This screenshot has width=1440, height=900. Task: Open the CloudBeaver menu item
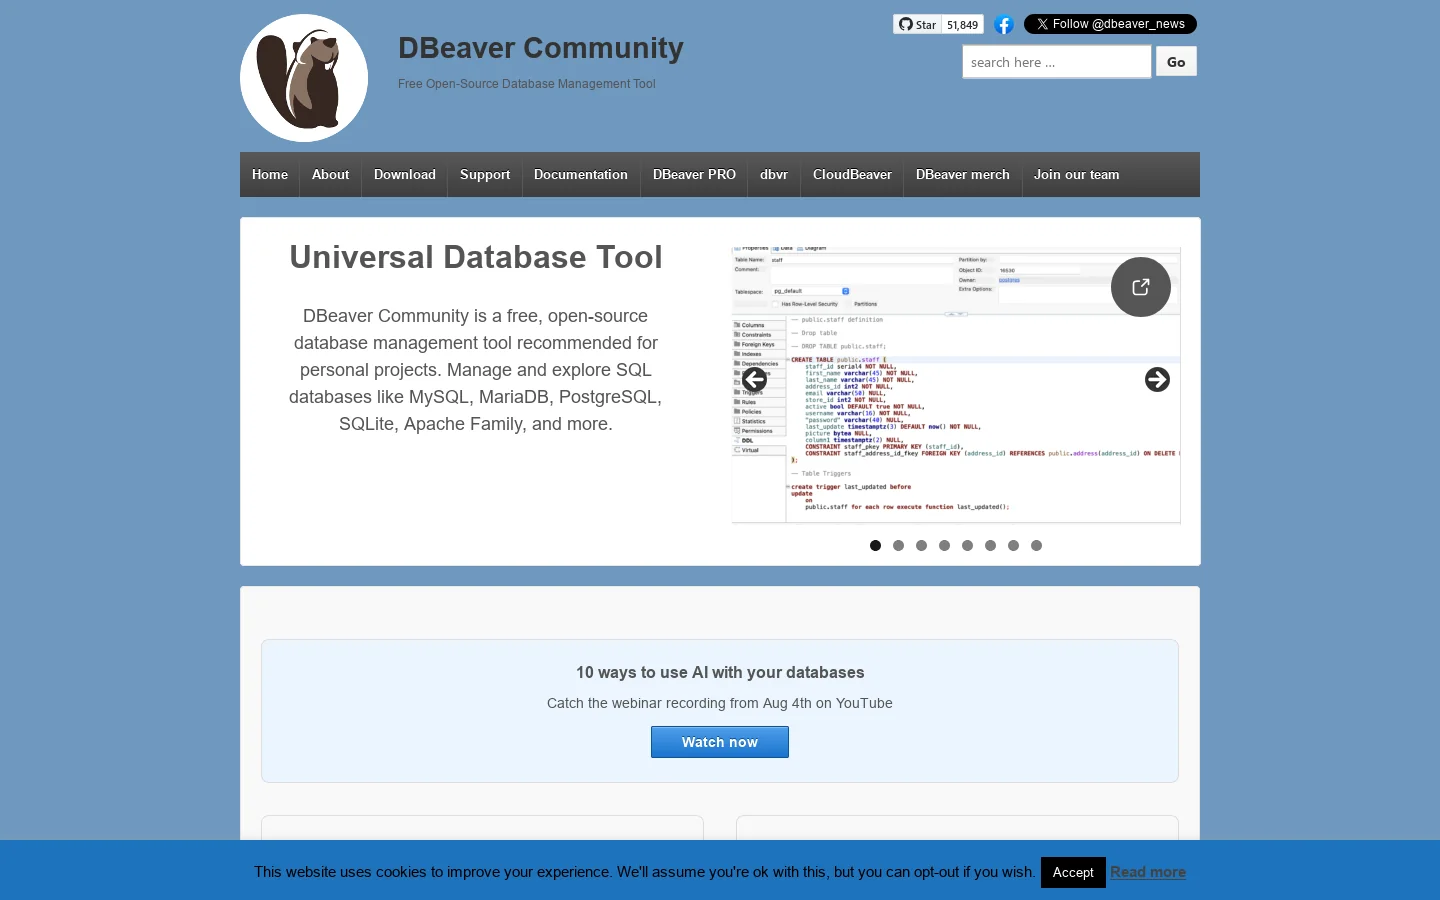pyautogui.click(x=852, y=175)
